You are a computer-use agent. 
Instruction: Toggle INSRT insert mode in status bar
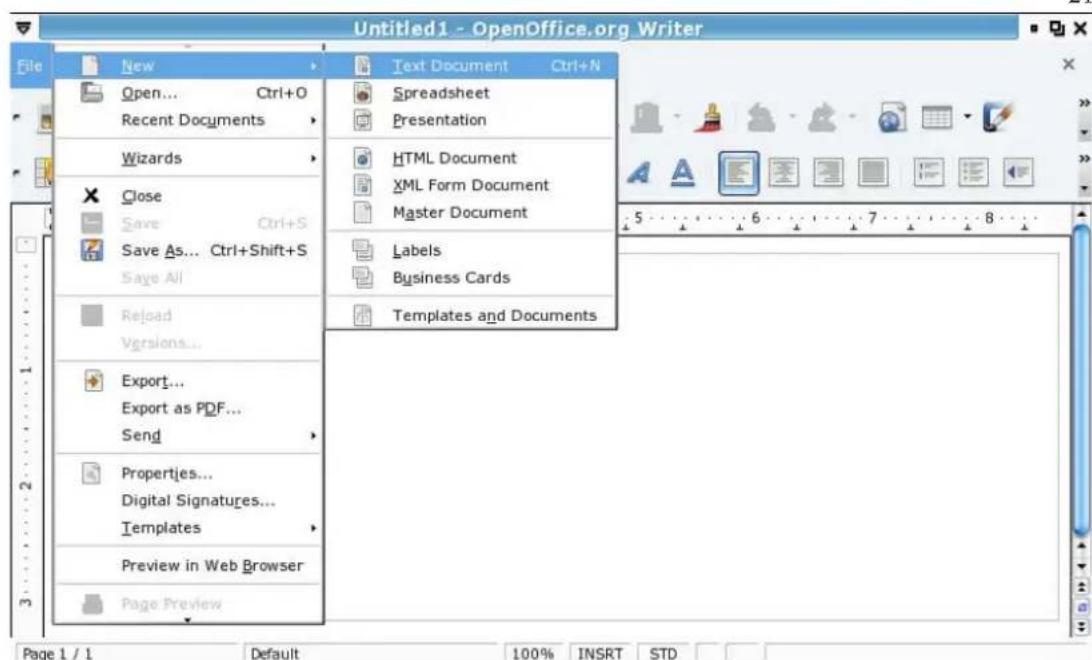tap(600, 652)
